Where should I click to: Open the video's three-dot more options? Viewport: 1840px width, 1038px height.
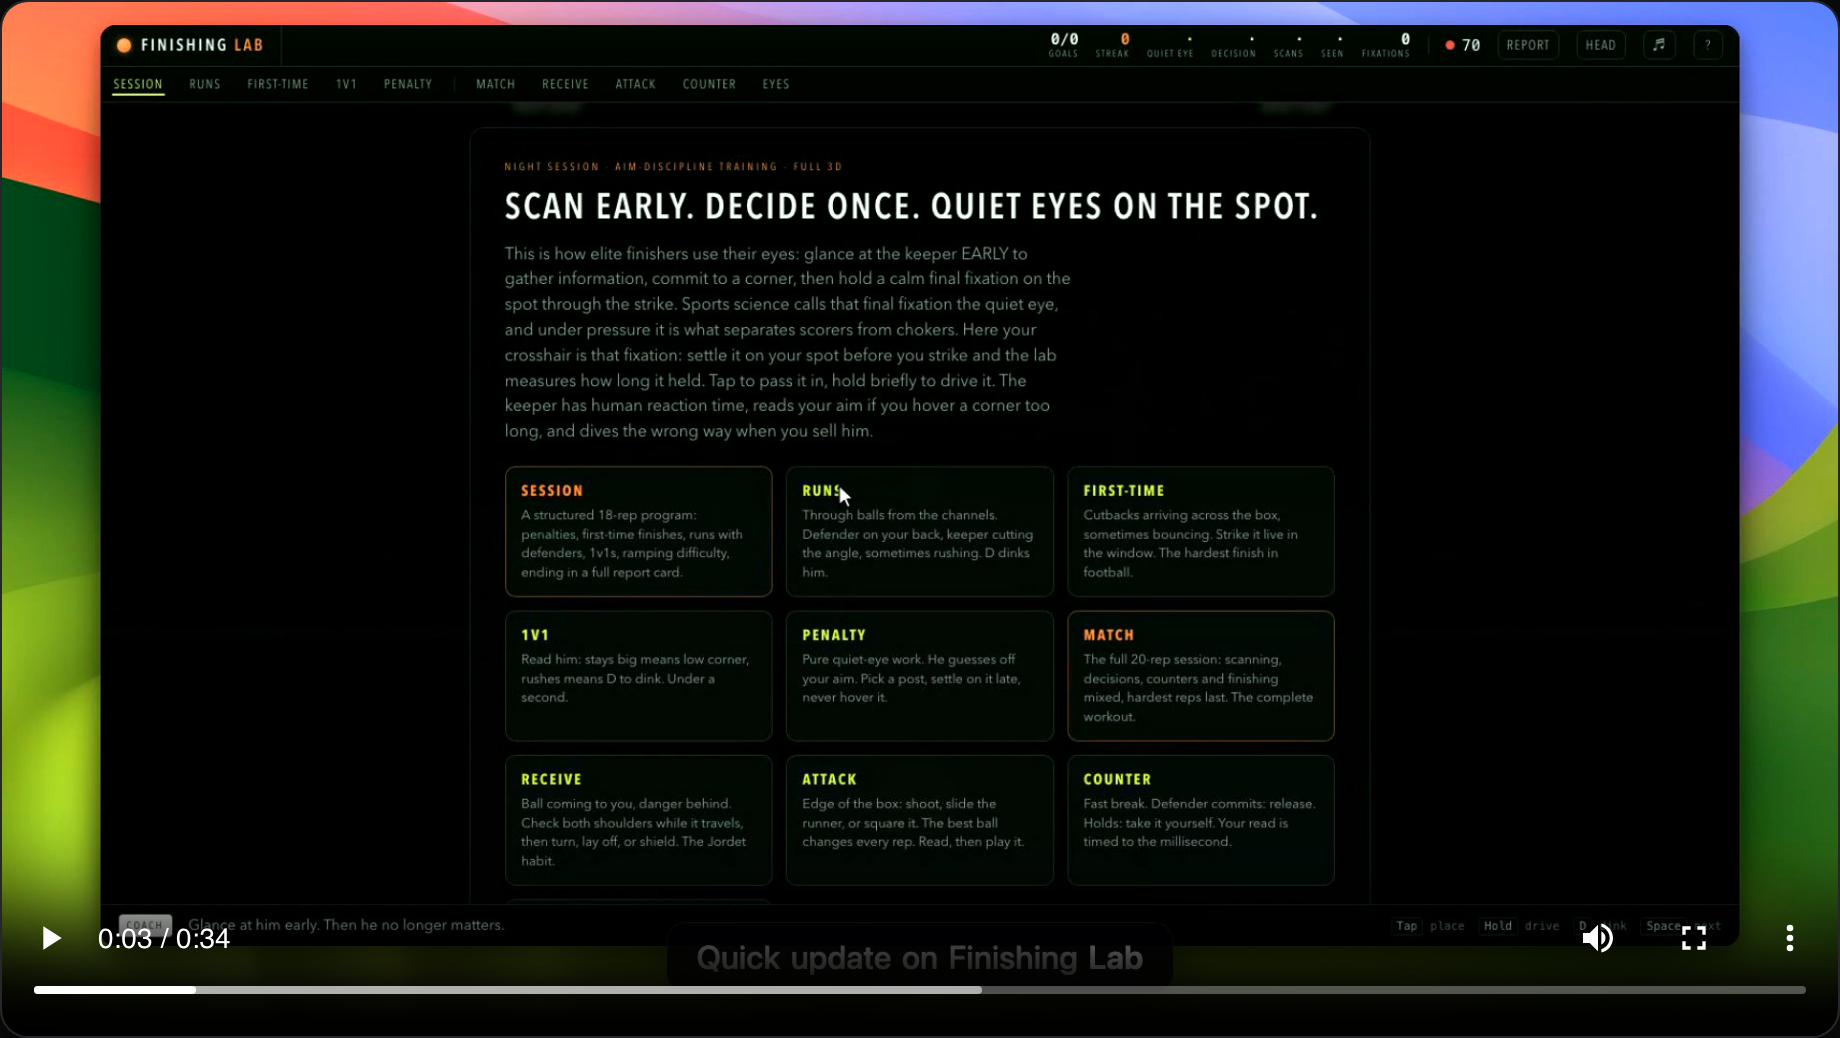coord(1789,938)
